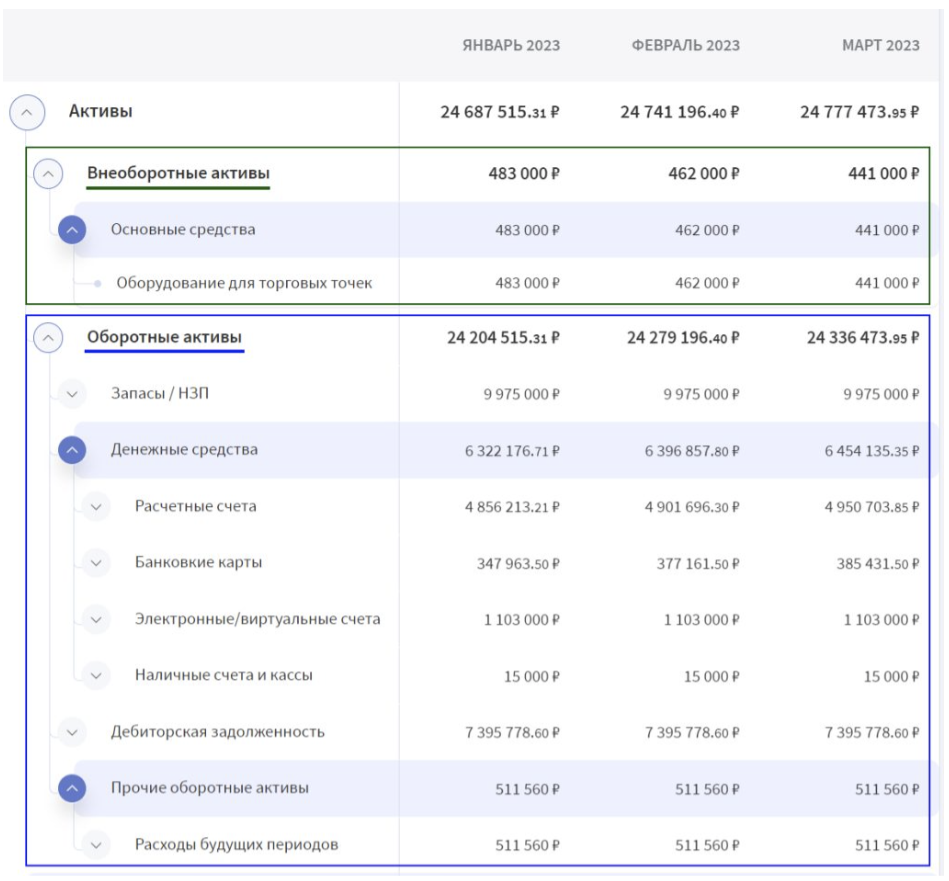This screenshot has height=881, width=949.
Task: Expand Наличные счета и кассы row
Action: (x=96, y=676)
